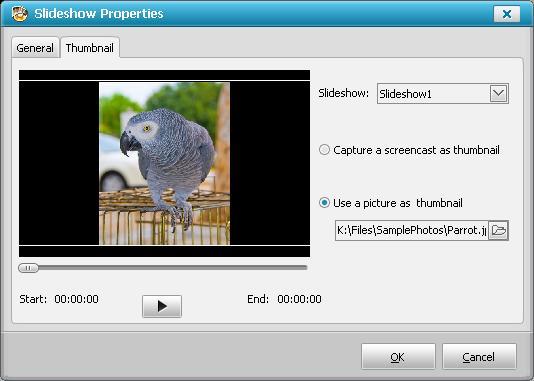Click the Slideshow1 combo box text
Image resolution: width=534 pixels, height=381 pixels.
pyautogui.click(x=405, y=94)
